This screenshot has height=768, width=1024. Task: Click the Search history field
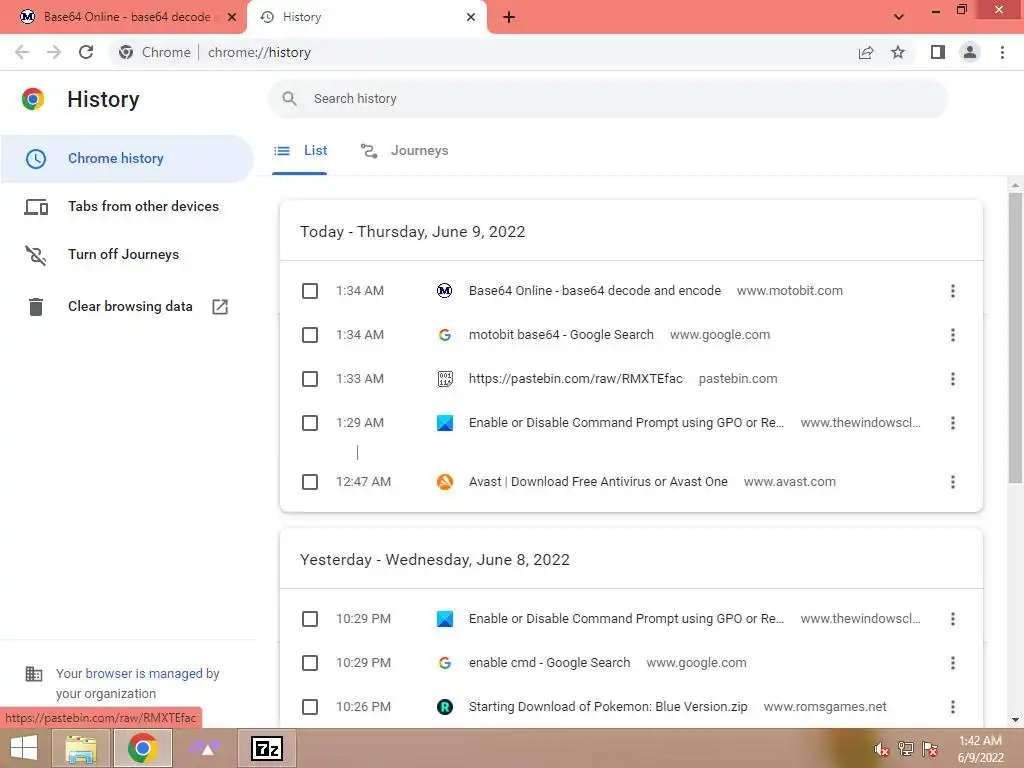coord(607,99)
